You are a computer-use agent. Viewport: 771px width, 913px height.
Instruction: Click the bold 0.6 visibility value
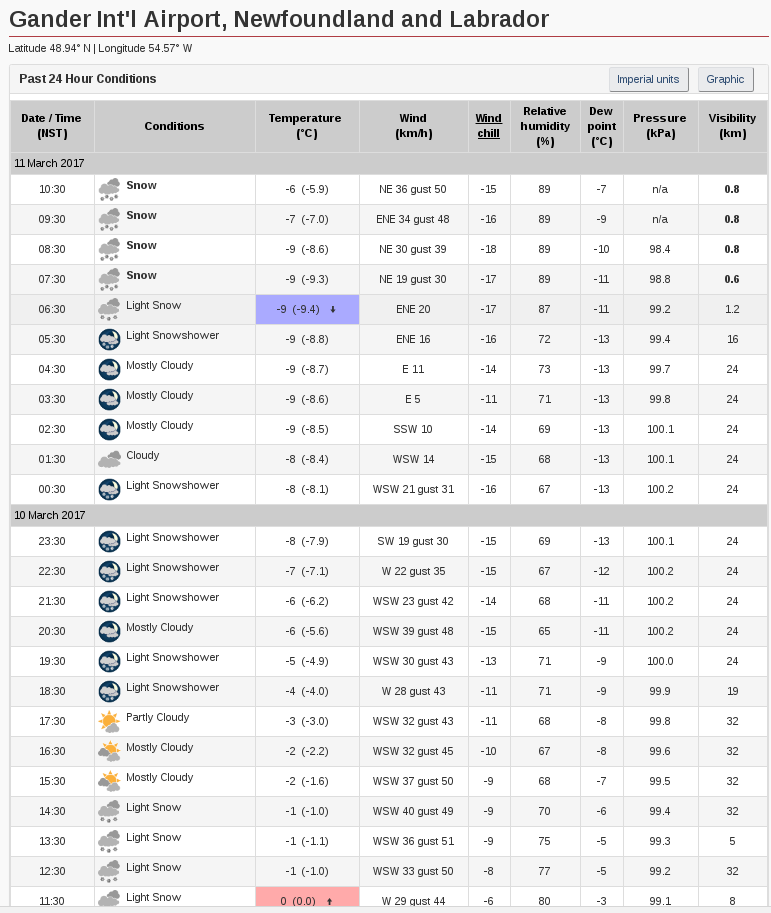732,279
